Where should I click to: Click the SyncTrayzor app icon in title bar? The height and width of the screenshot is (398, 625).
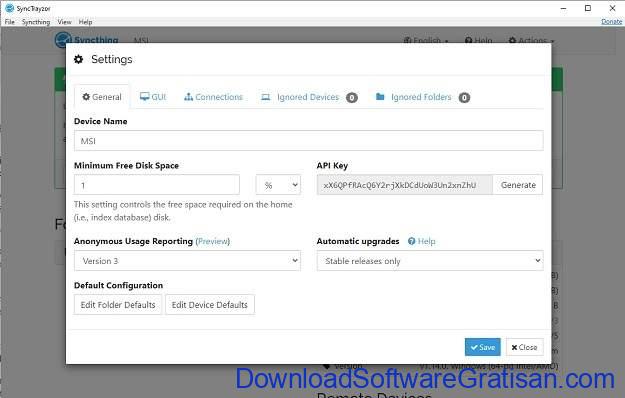coord(9,8)
